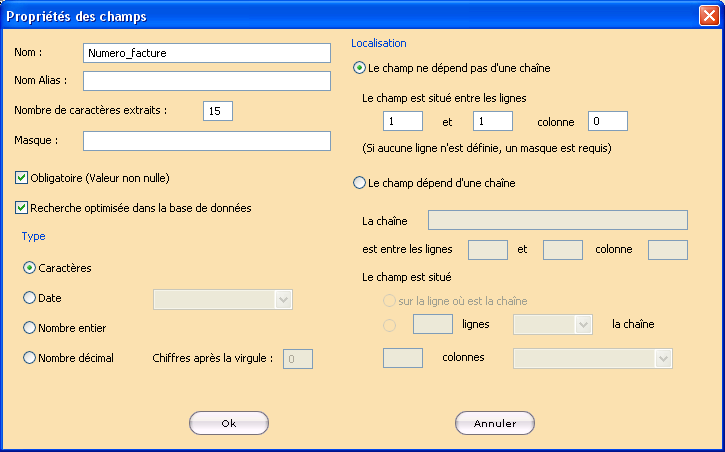Open the Date format dropdown

(222, 299)
